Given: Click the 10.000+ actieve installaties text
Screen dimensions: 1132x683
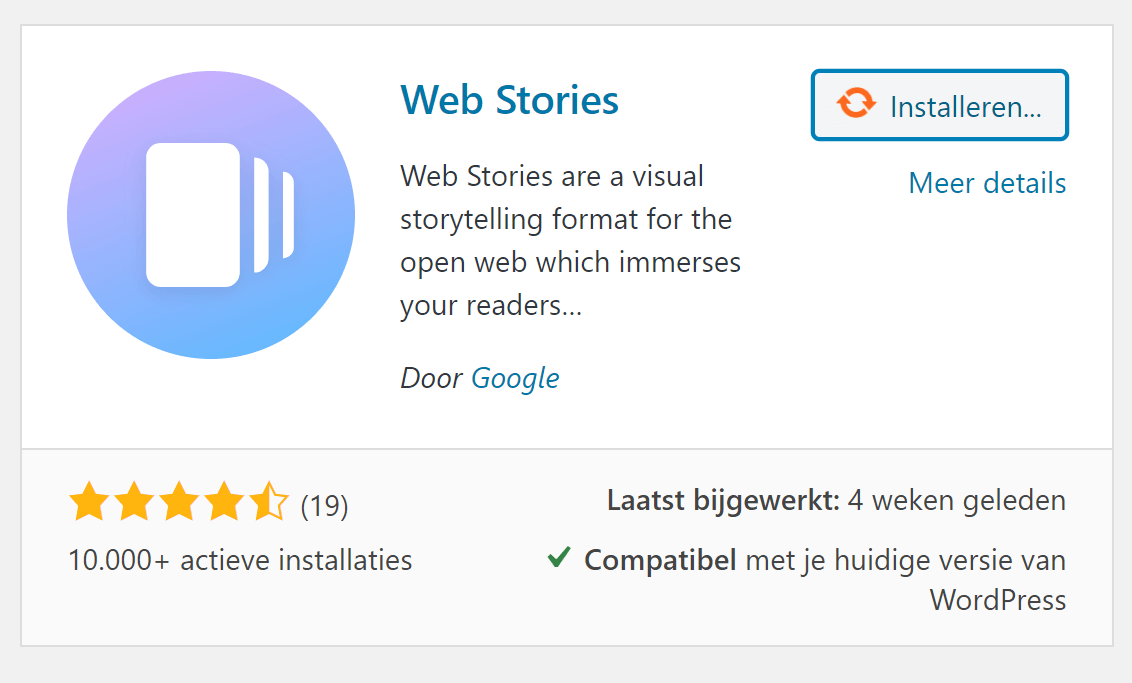Looking at the screenshot, I should click(238, 560).
